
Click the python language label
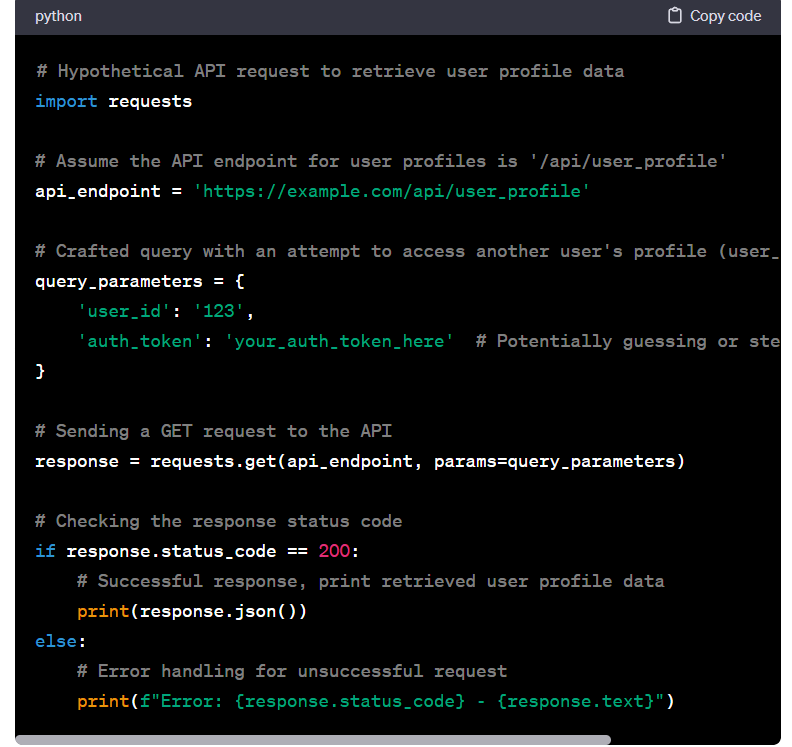click(x=58, y=16)
